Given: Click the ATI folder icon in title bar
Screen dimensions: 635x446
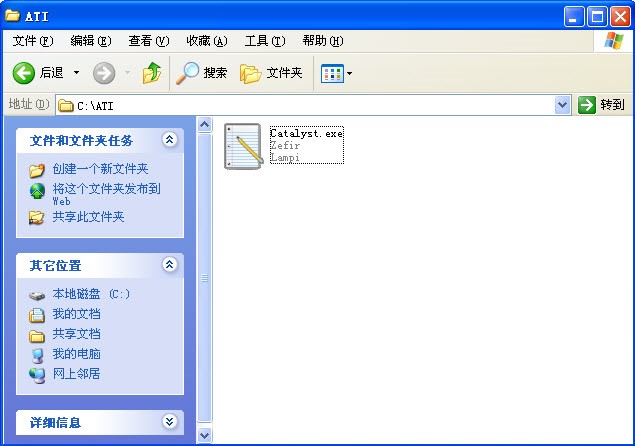Looking at the screenshot, I should point(13,16).
